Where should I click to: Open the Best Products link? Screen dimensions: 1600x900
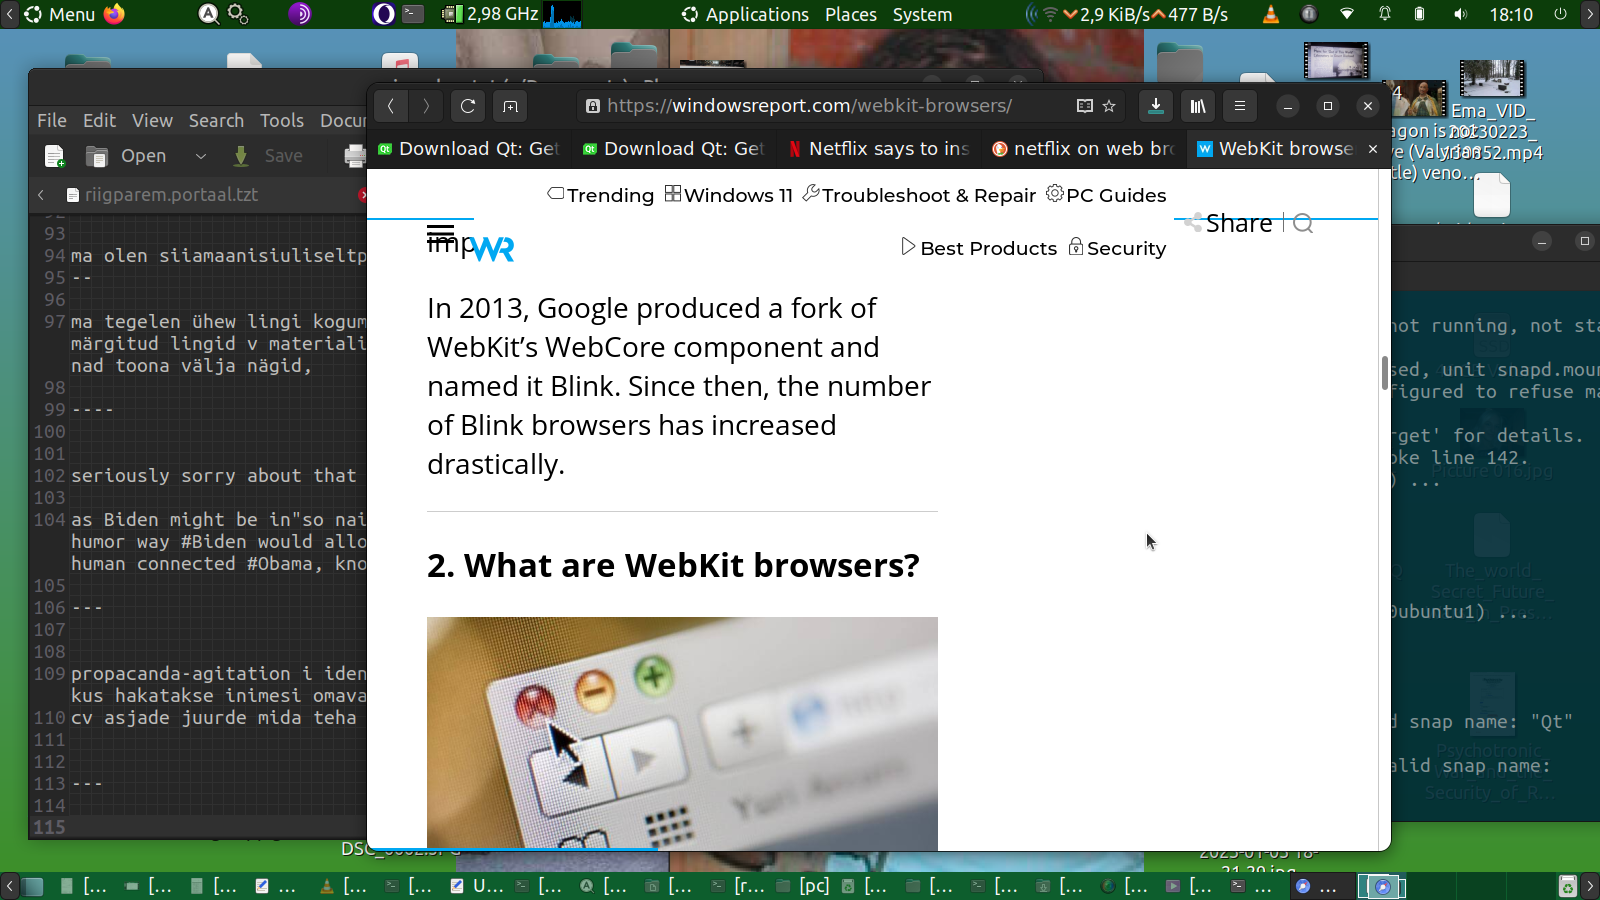point(979,248)
